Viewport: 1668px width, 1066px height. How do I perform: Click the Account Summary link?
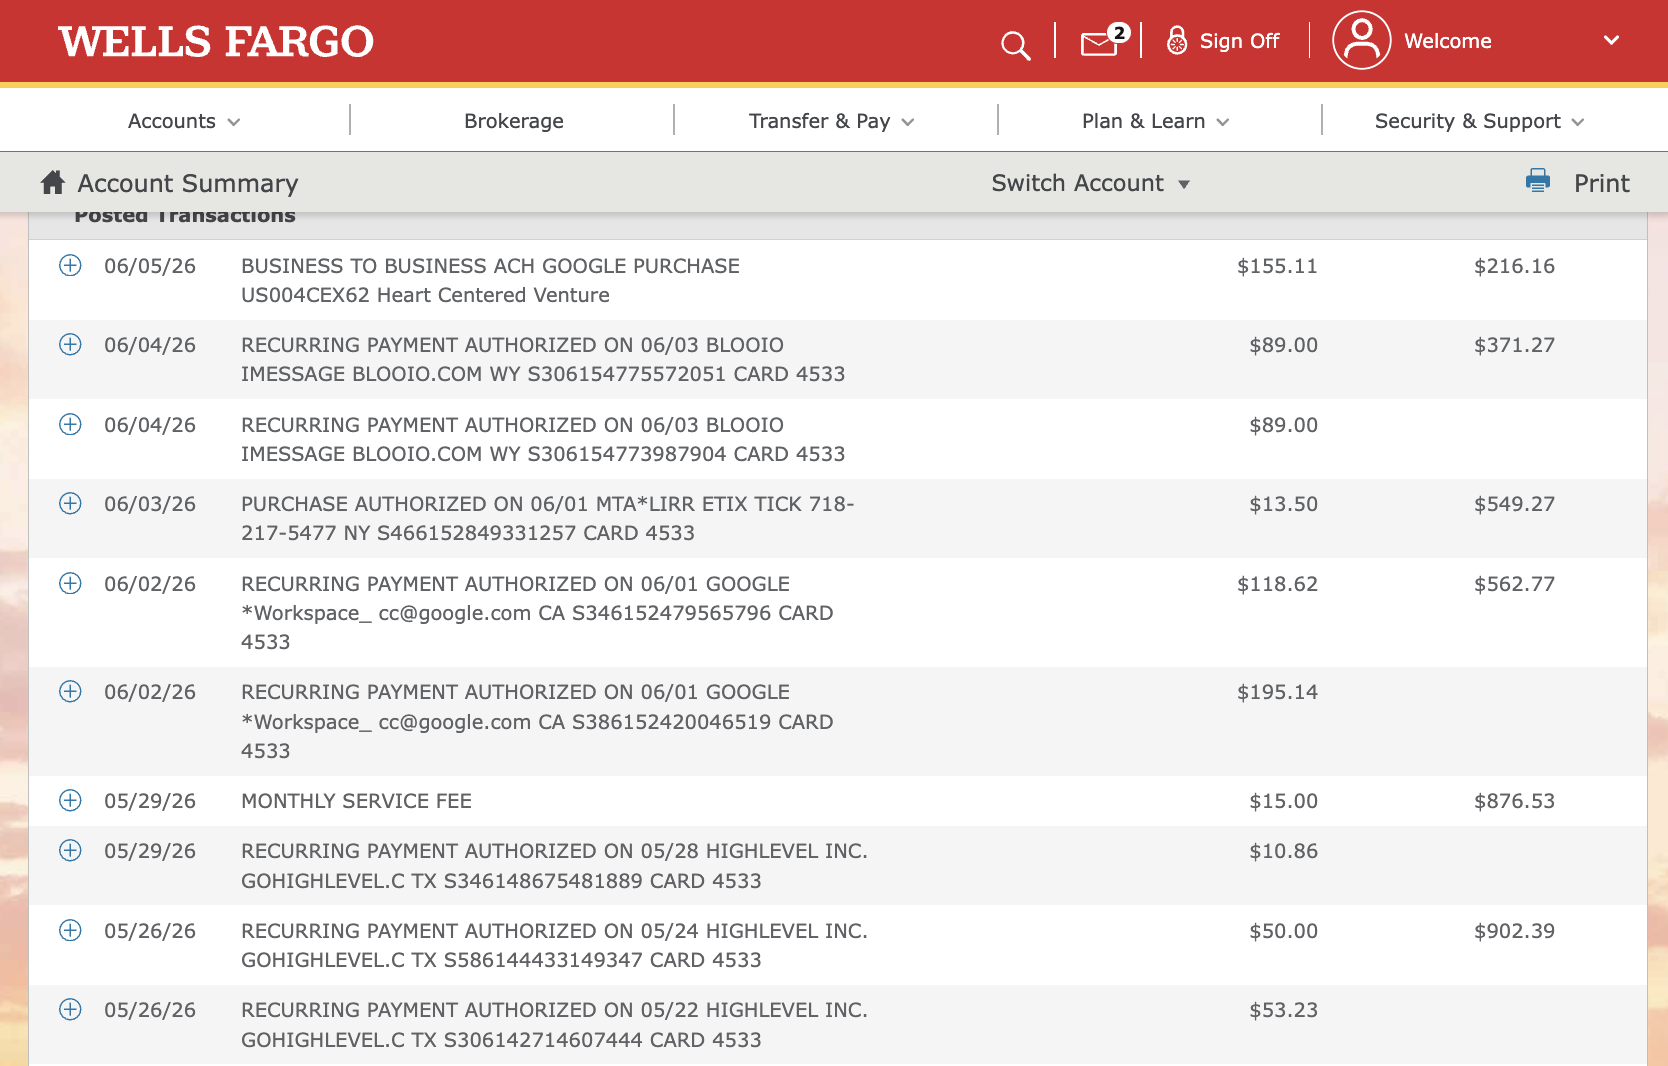(188, 183)
